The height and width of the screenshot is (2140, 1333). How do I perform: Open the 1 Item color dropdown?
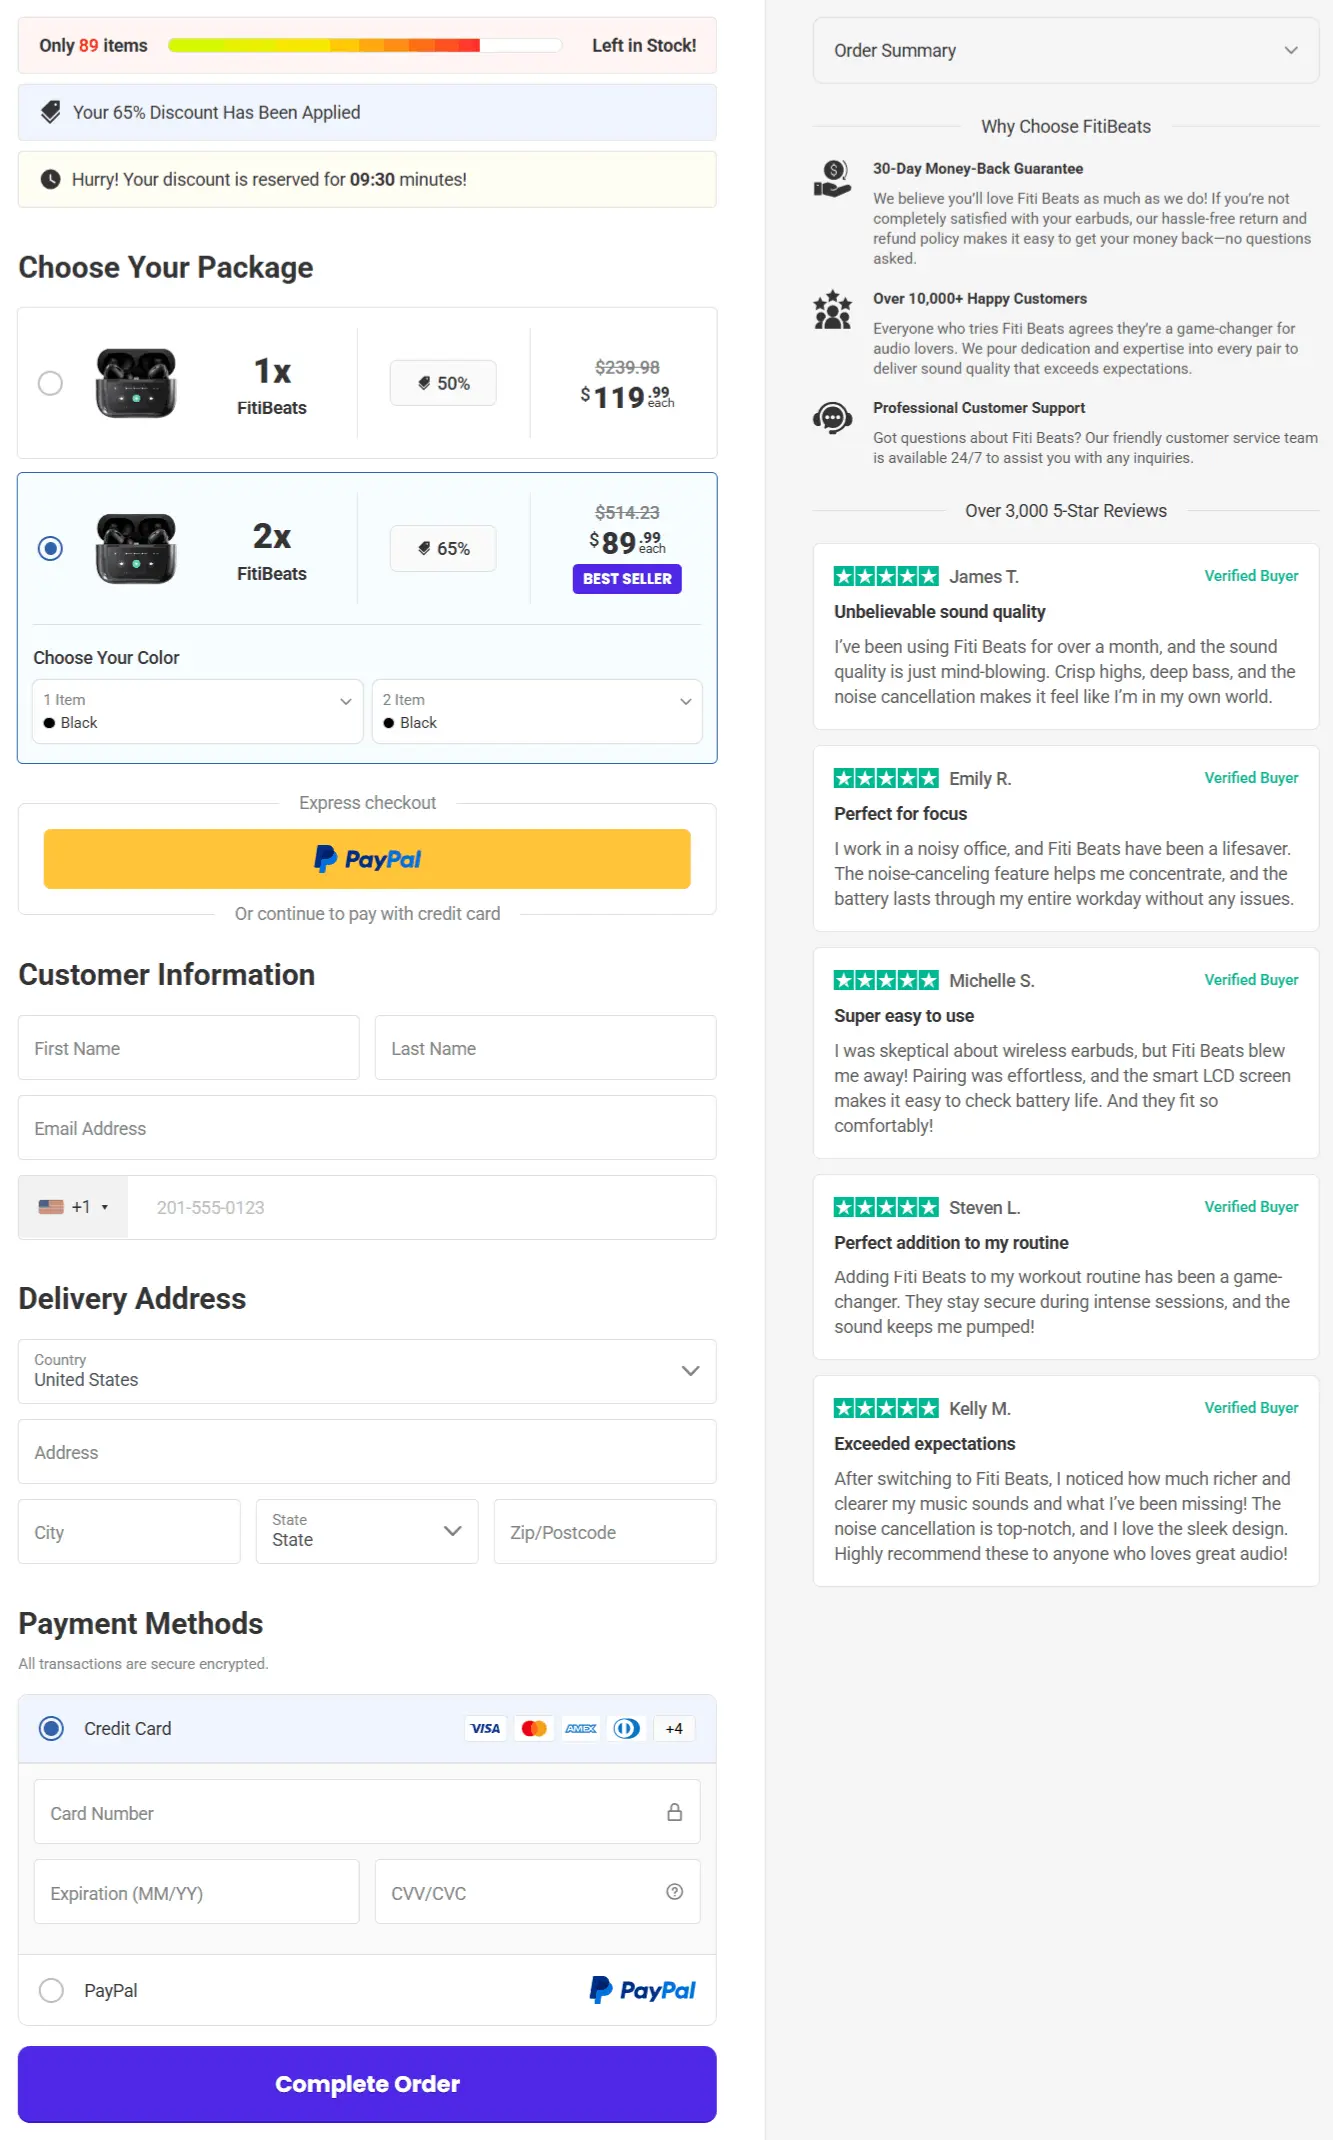point(198,711)
